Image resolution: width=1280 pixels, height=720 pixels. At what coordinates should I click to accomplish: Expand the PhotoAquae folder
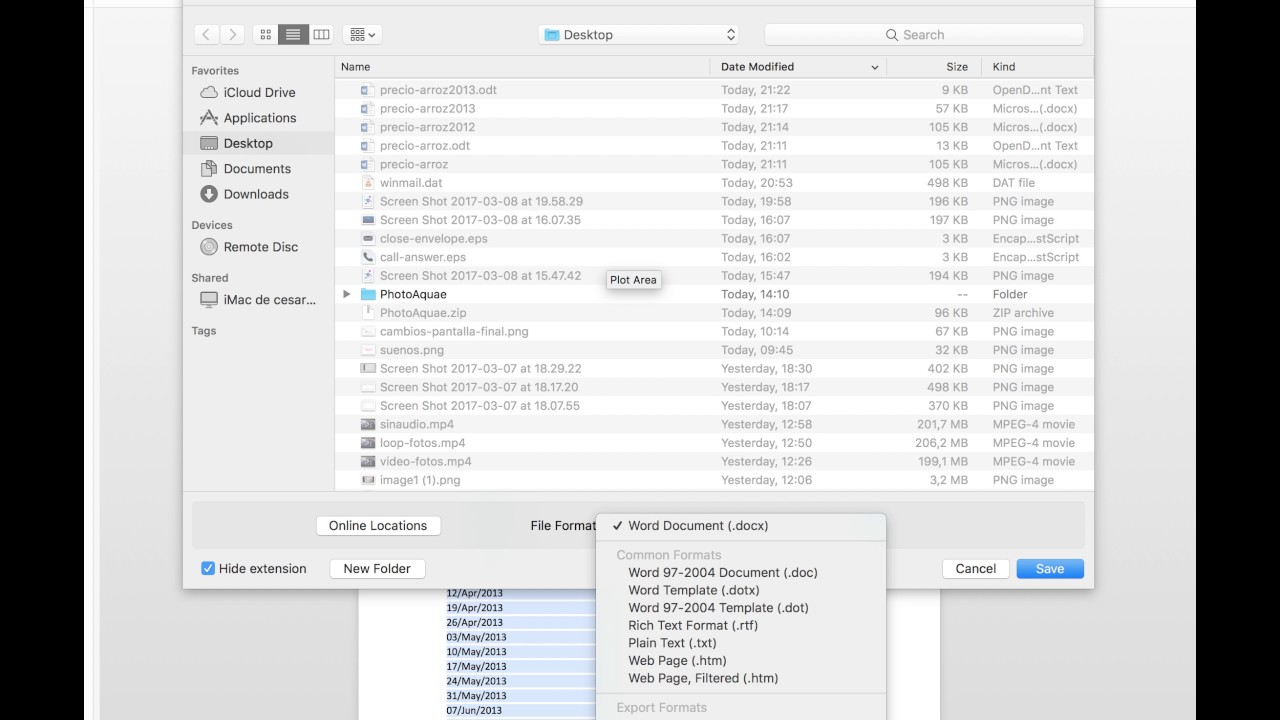point(346,294)
